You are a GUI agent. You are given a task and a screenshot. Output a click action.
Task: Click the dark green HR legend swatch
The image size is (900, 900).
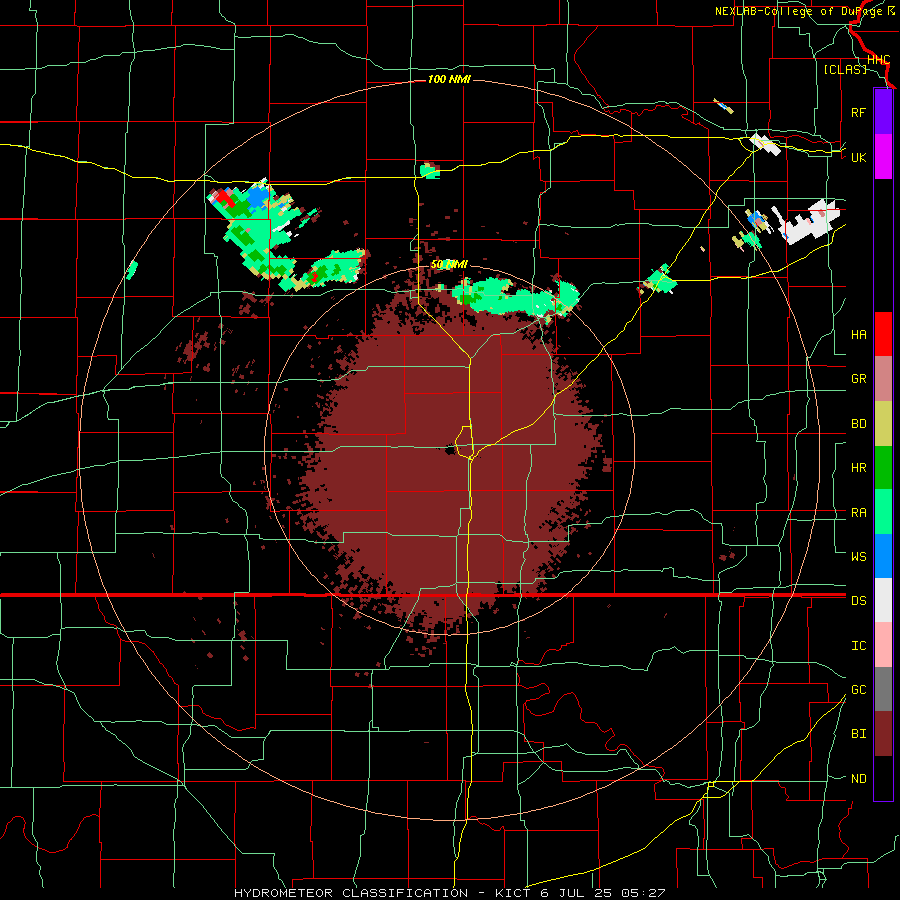click(883, 467)
